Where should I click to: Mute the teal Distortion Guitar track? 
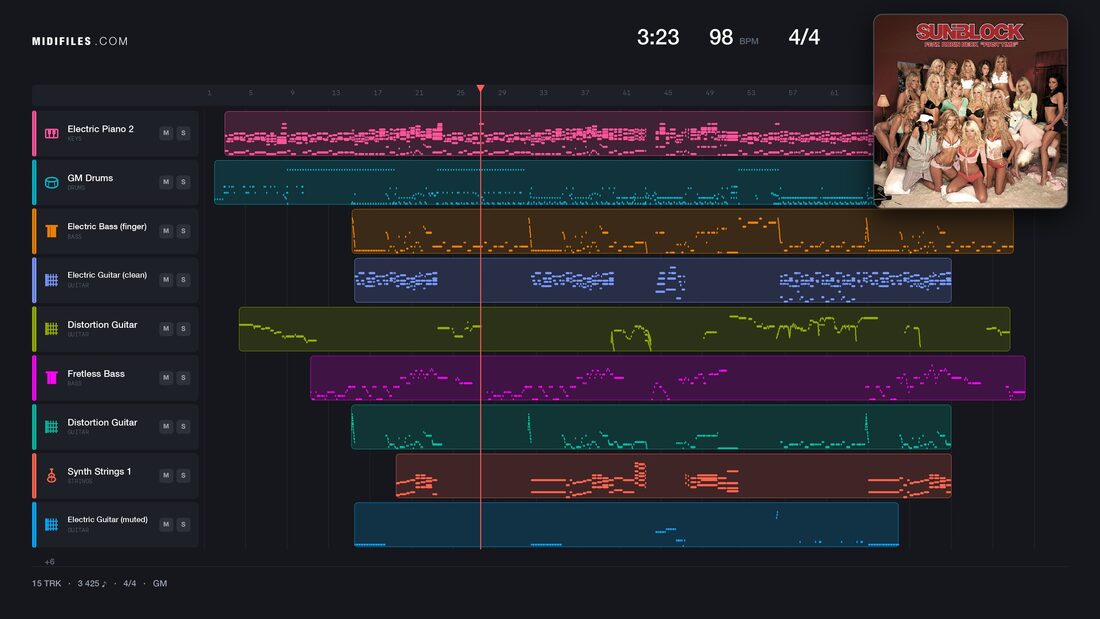click(166, 426)
